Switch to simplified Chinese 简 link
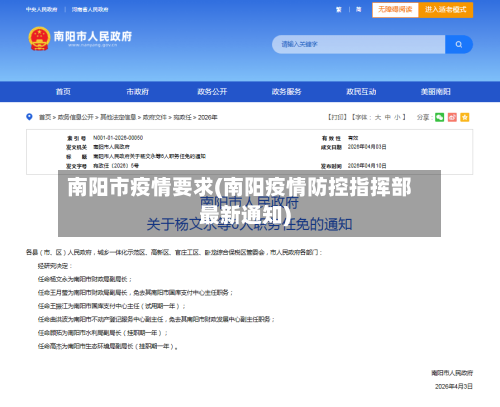Screen dimensions: 500x407 click(359, 10)
